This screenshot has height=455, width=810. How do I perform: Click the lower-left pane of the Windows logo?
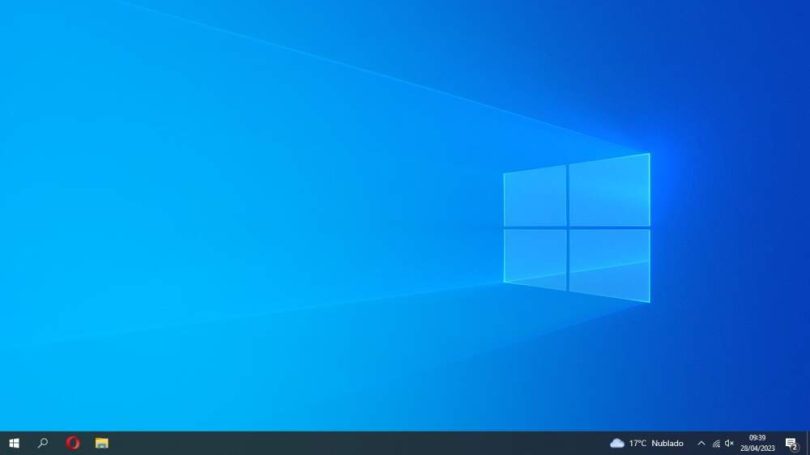tap(535, 256)
